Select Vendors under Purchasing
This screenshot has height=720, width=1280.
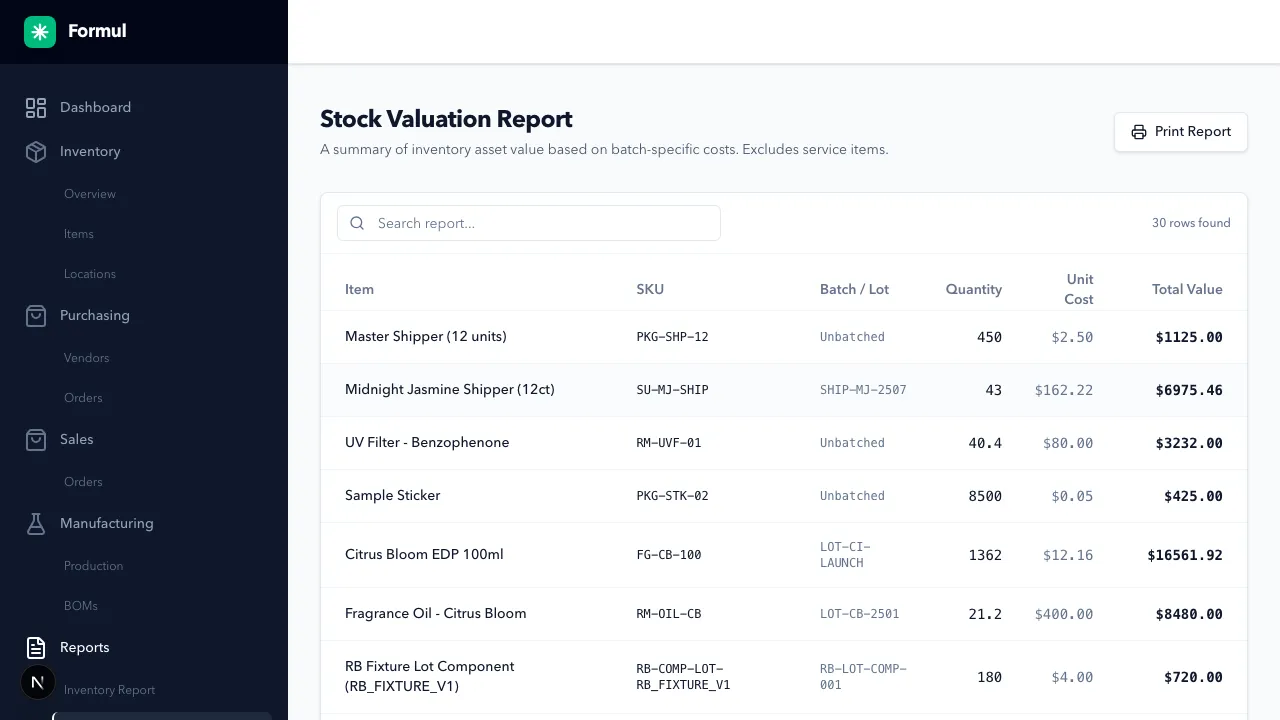click(86, 357)
